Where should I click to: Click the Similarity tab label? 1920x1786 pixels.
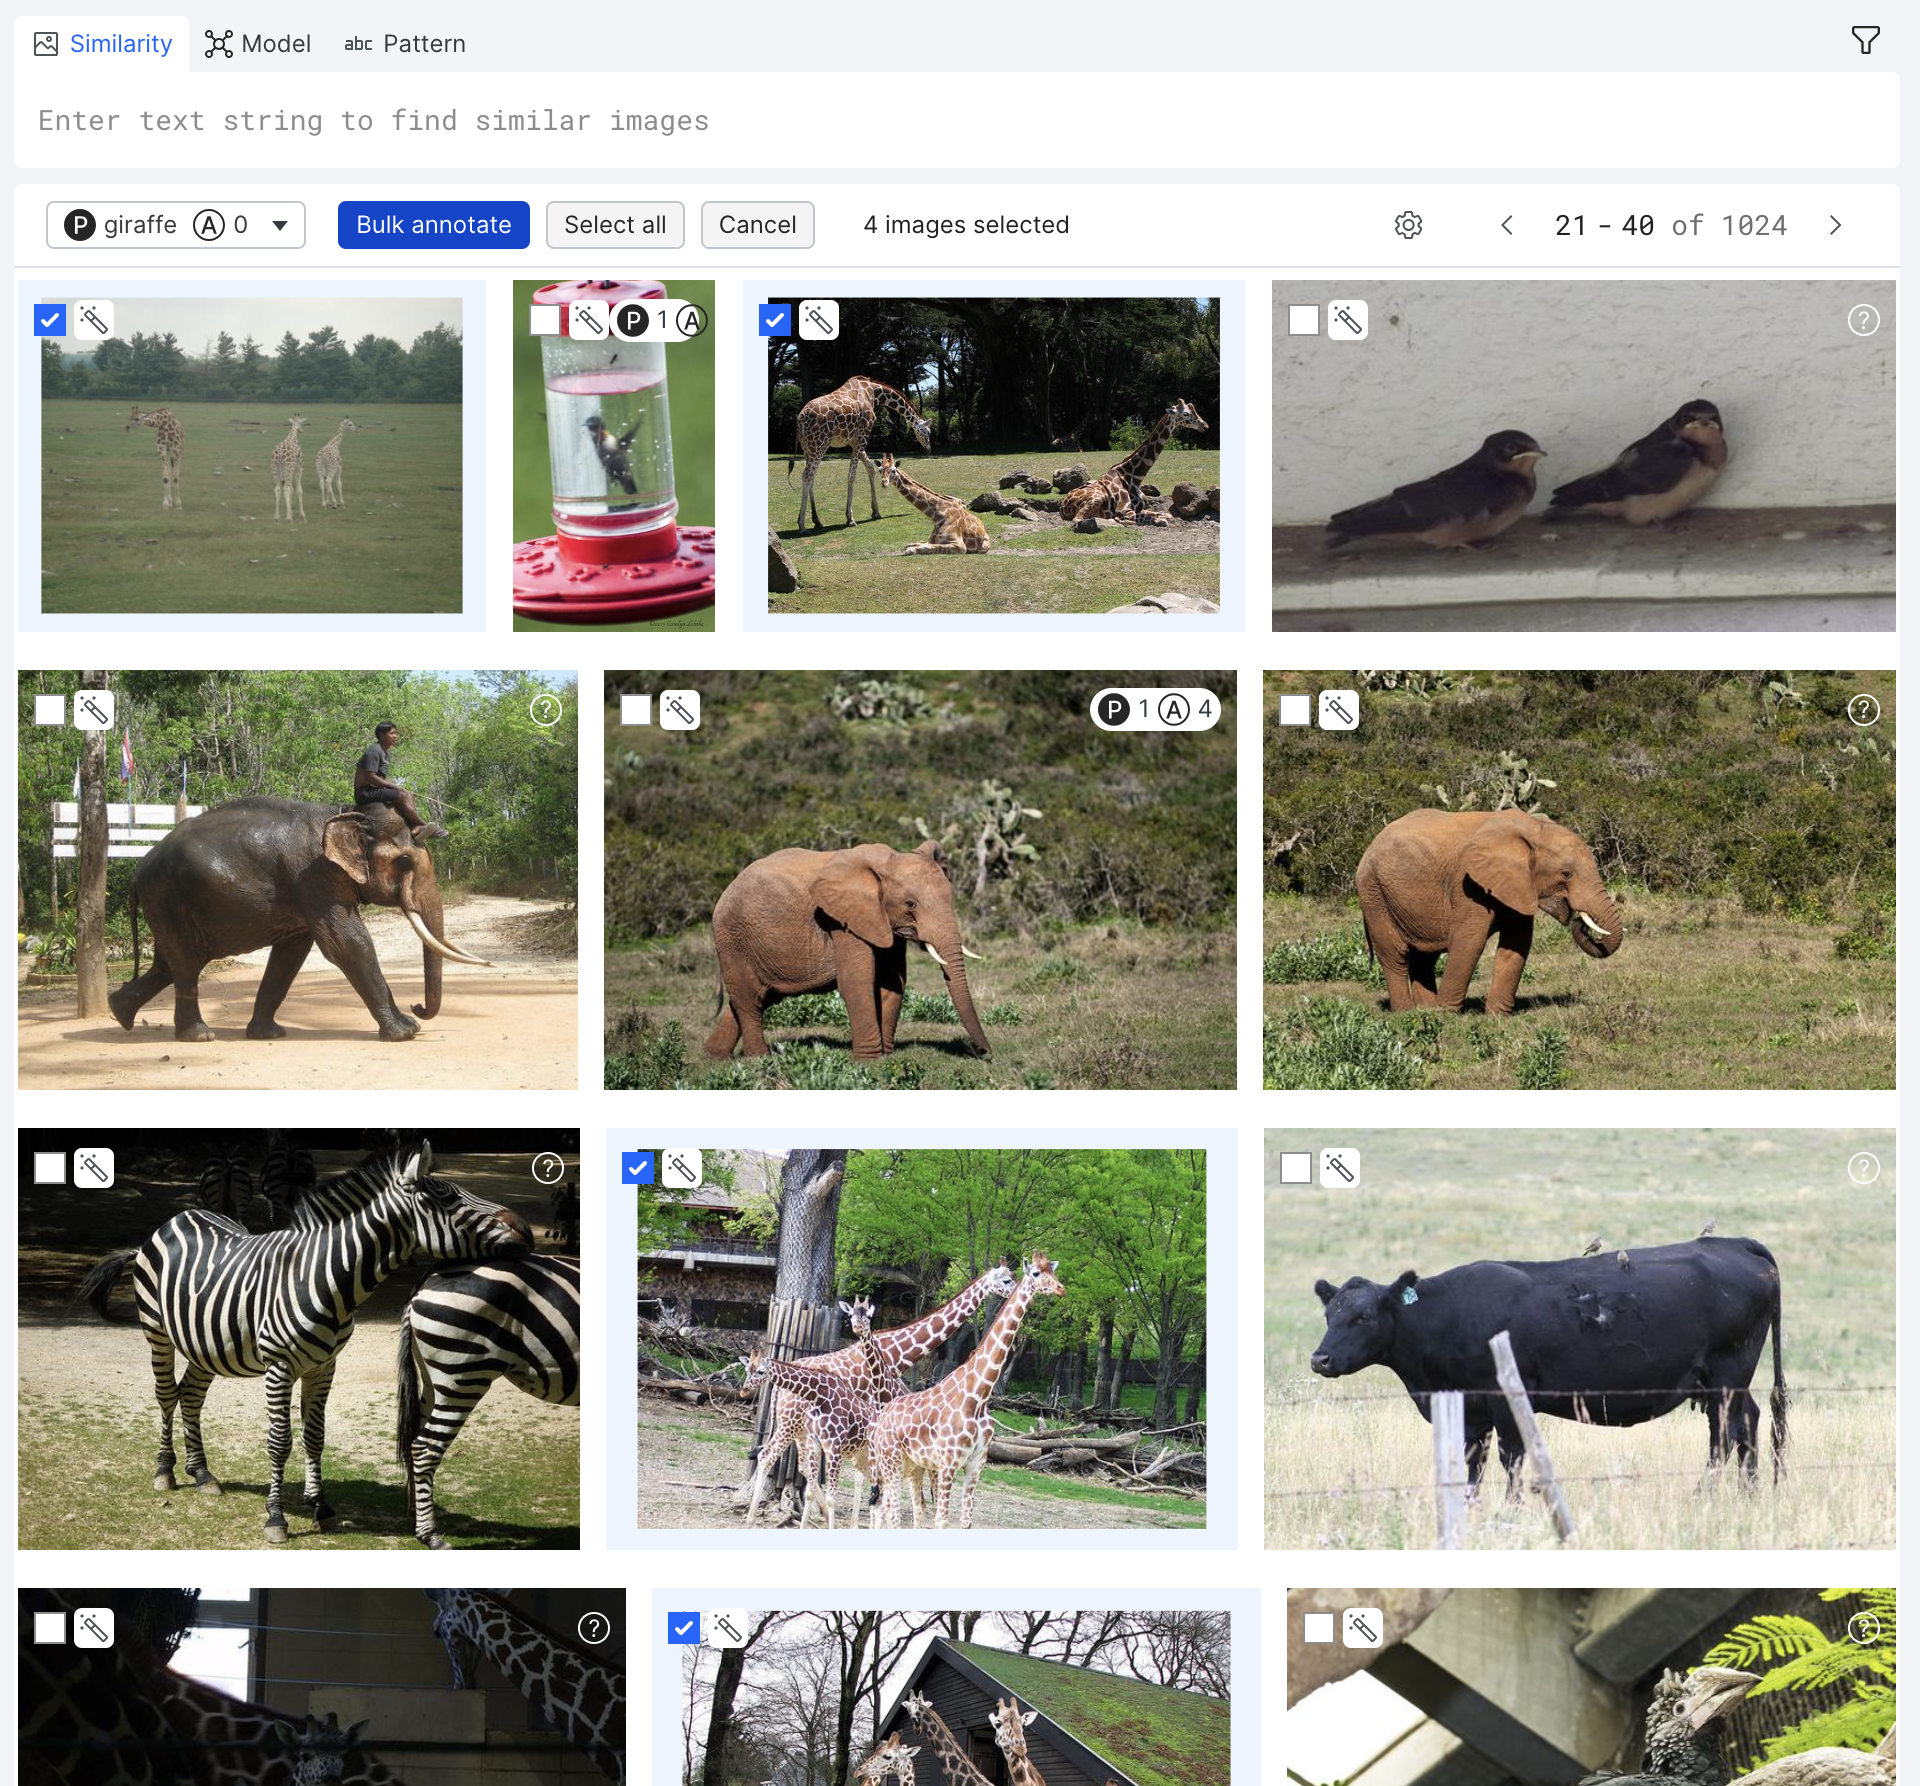(x=121, y=44)
